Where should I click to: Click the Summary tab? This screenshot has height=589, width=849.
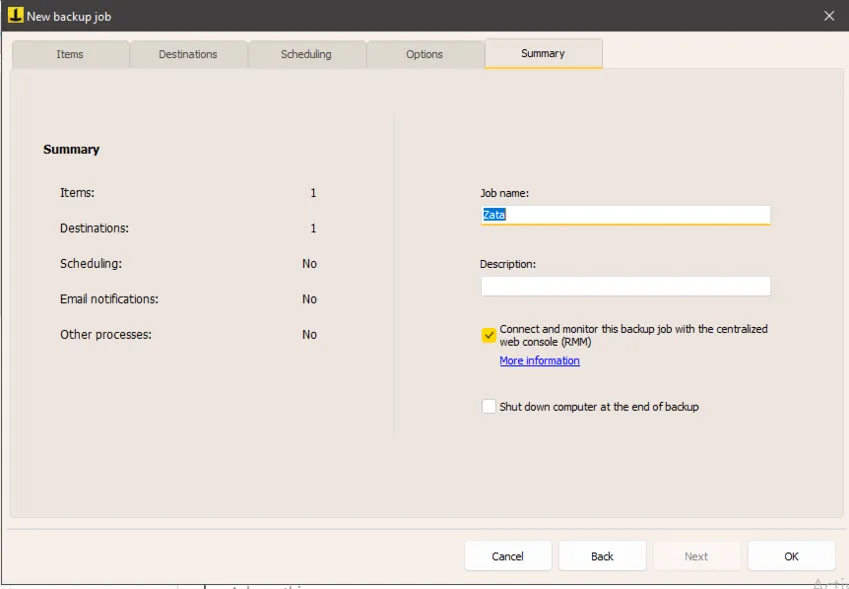click(x=543, y=54)
